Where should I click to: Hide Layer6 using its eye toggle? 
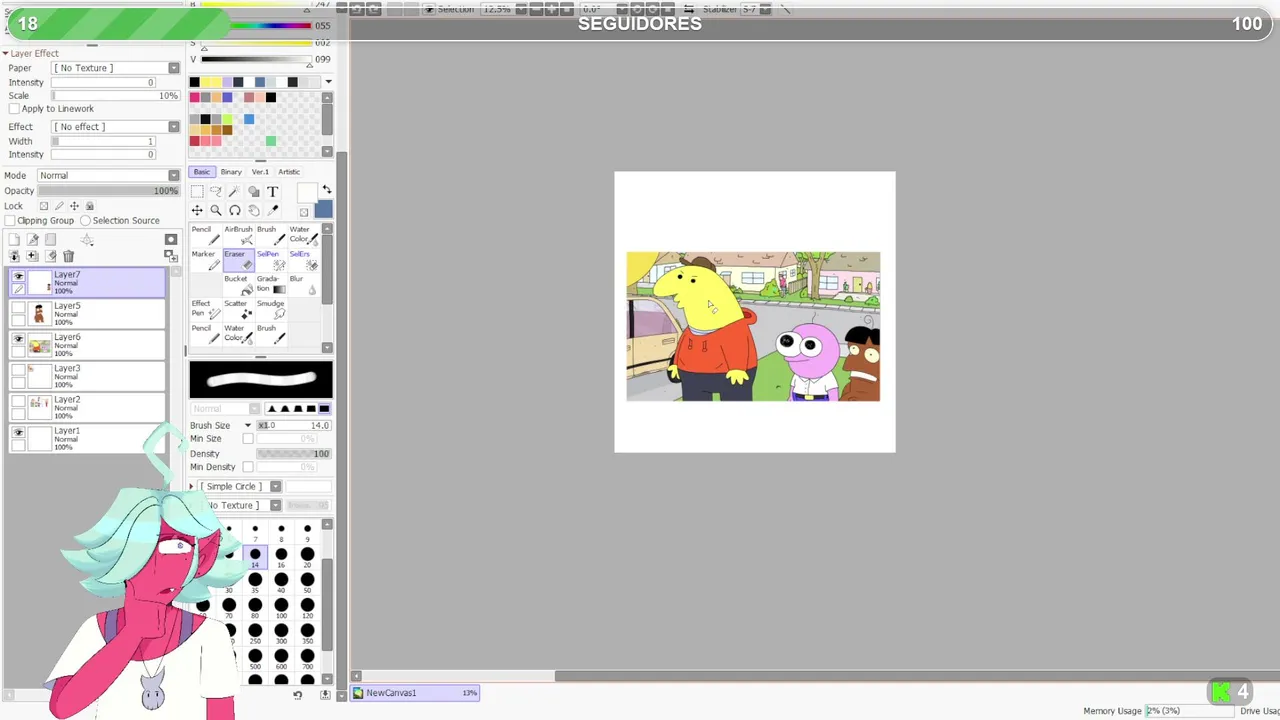coord(18,339)
